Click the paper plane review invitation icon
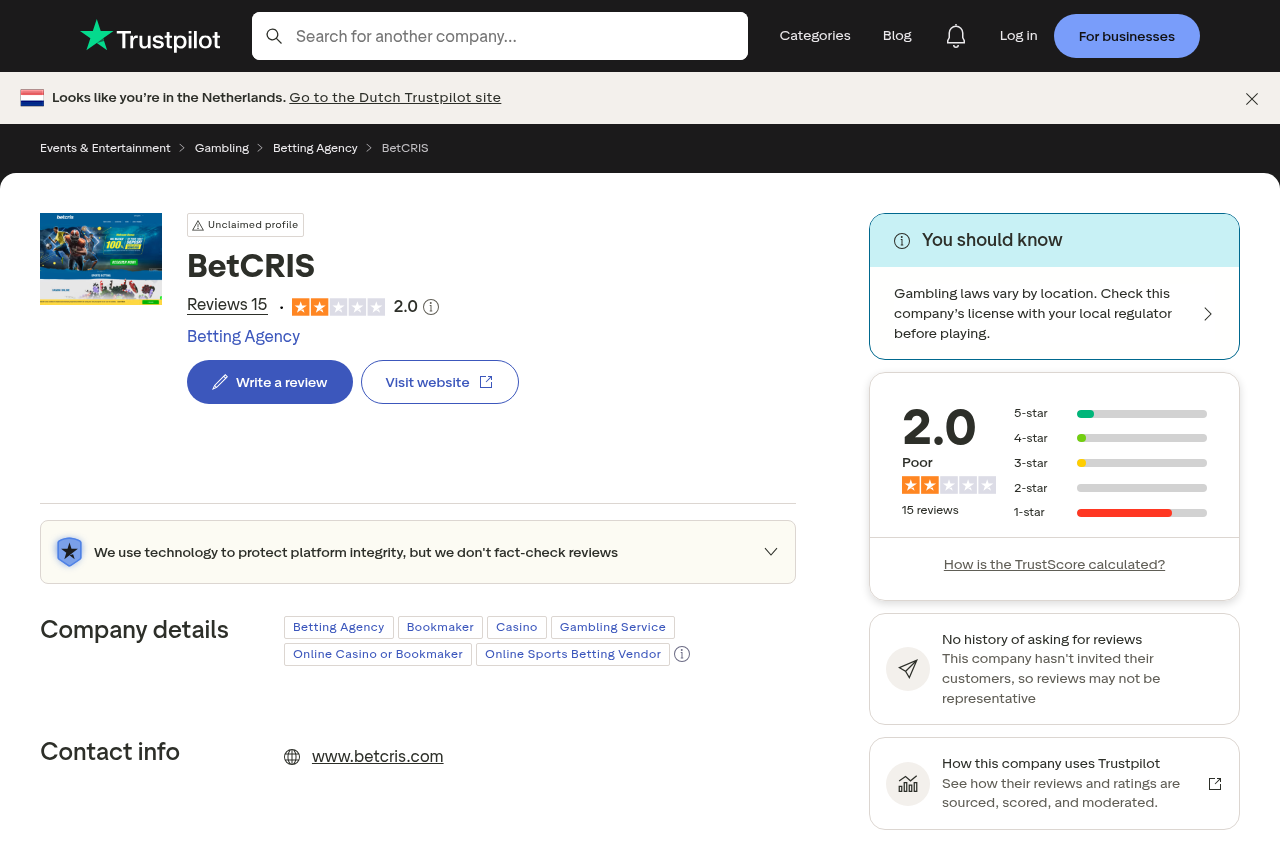The width and height of the screenshot is (1280, 857). point(908,669)
